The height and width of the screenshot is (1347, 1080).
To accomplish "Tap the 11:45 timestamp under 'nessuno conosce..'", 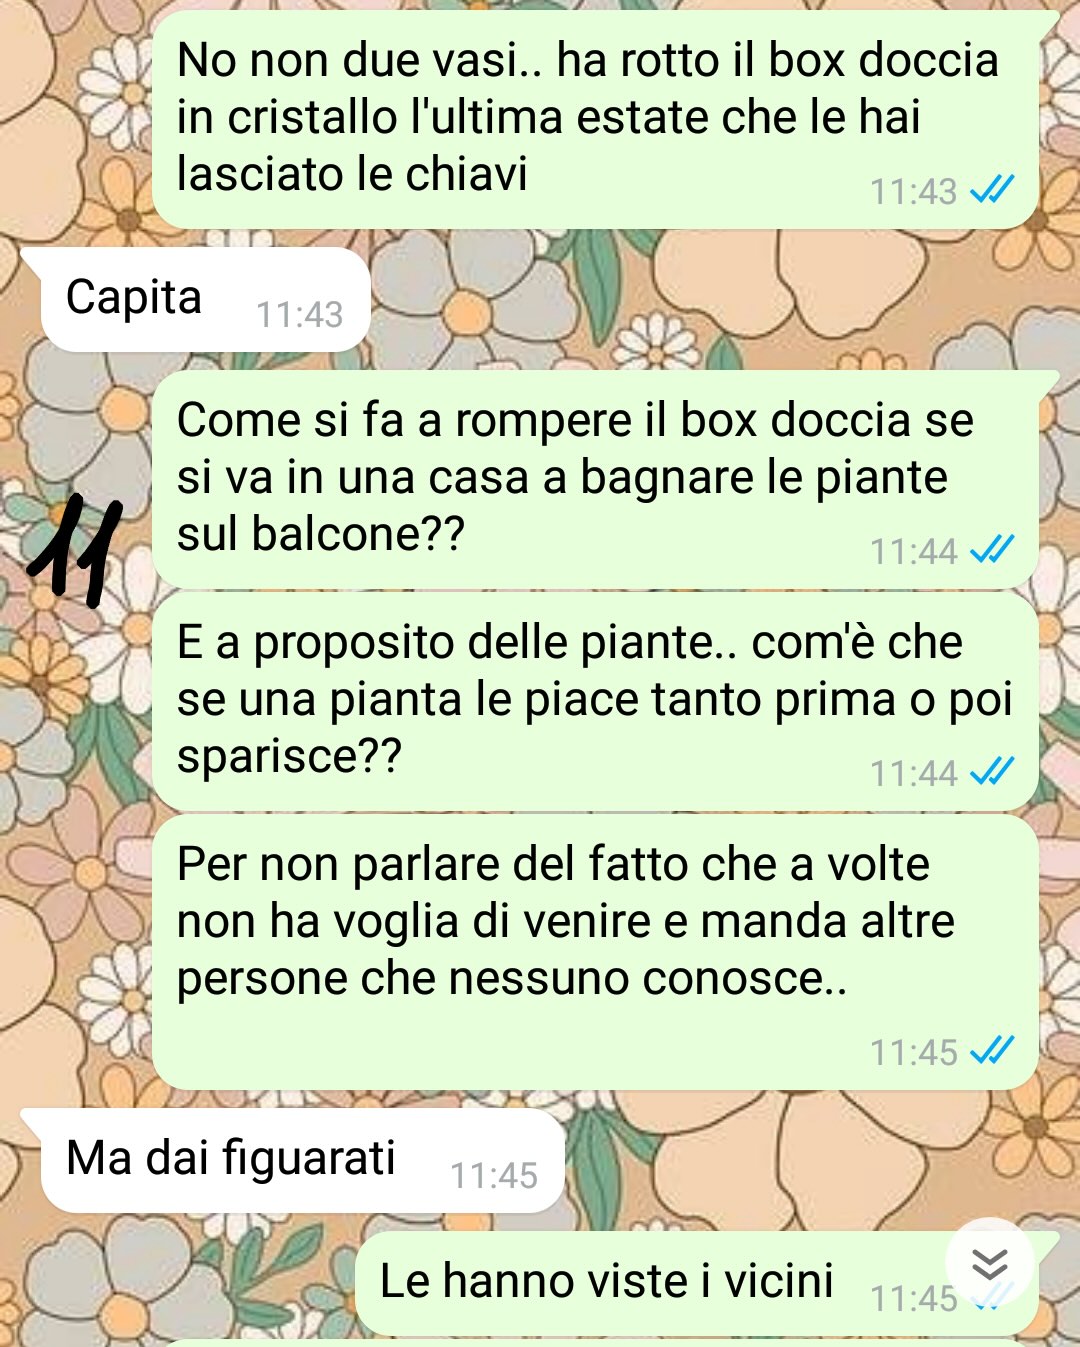I will [x=913, y=1053].
